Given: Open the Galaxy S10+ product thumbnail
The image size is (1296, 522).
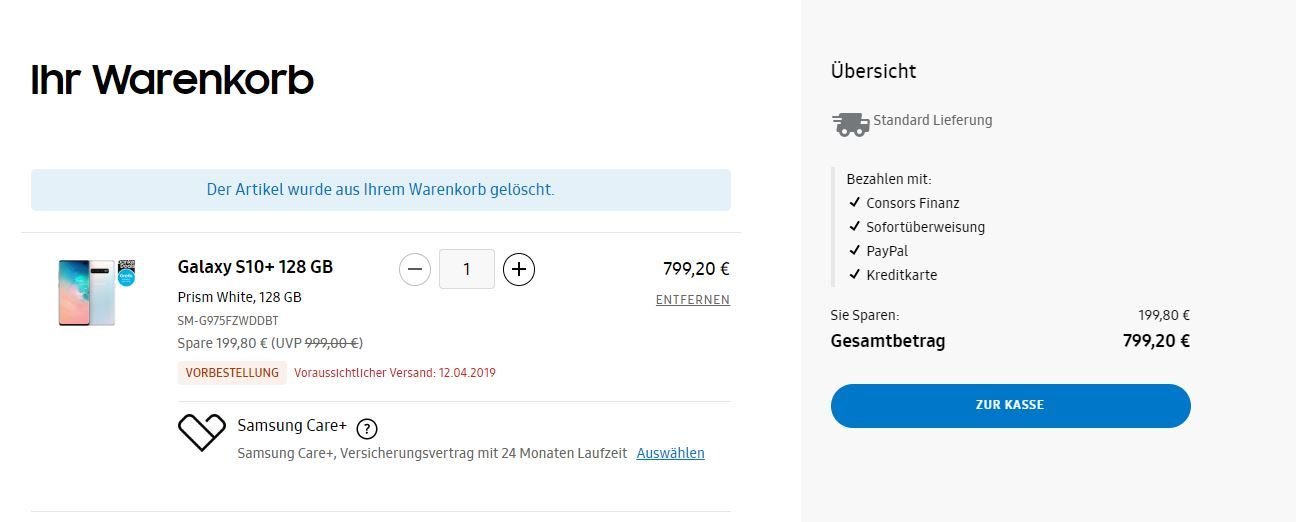Looking at the screenshot, I should pyautogui.click(x=97, y=292).
